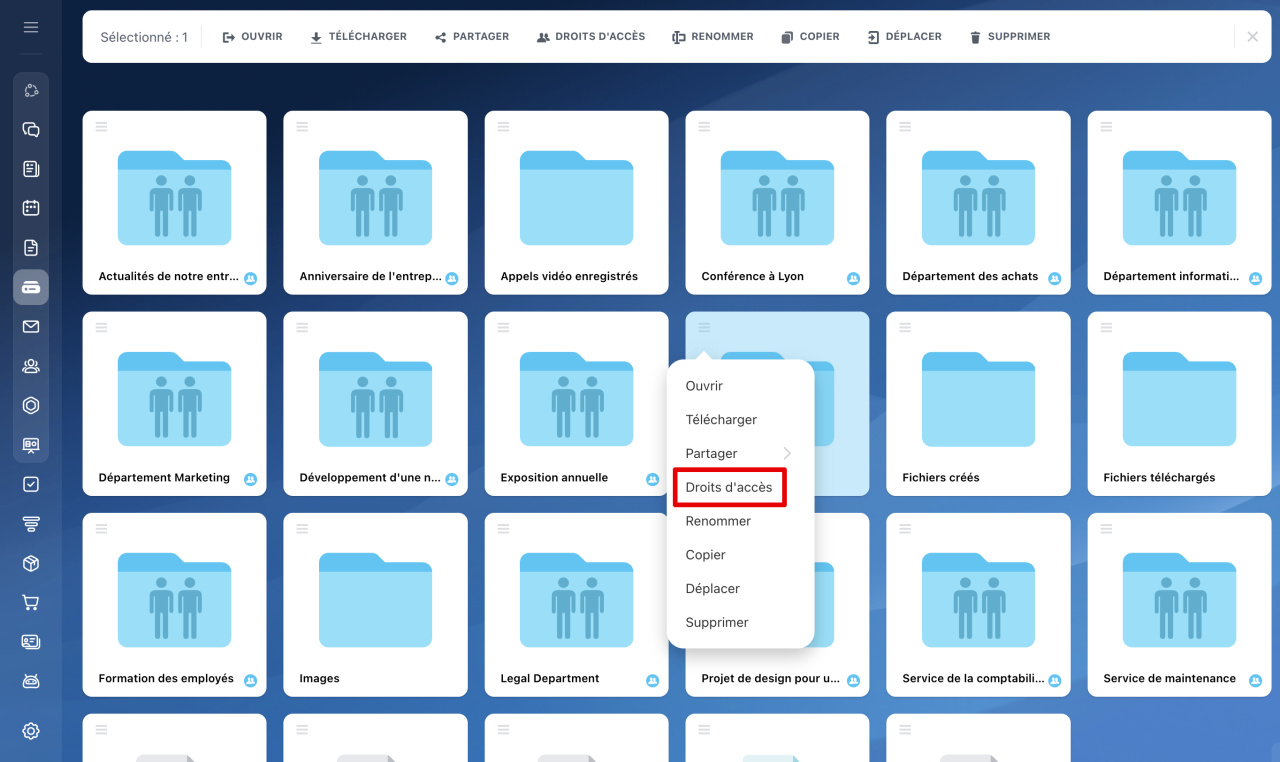Click Renommer in the top action bar

tap(712, 37)
